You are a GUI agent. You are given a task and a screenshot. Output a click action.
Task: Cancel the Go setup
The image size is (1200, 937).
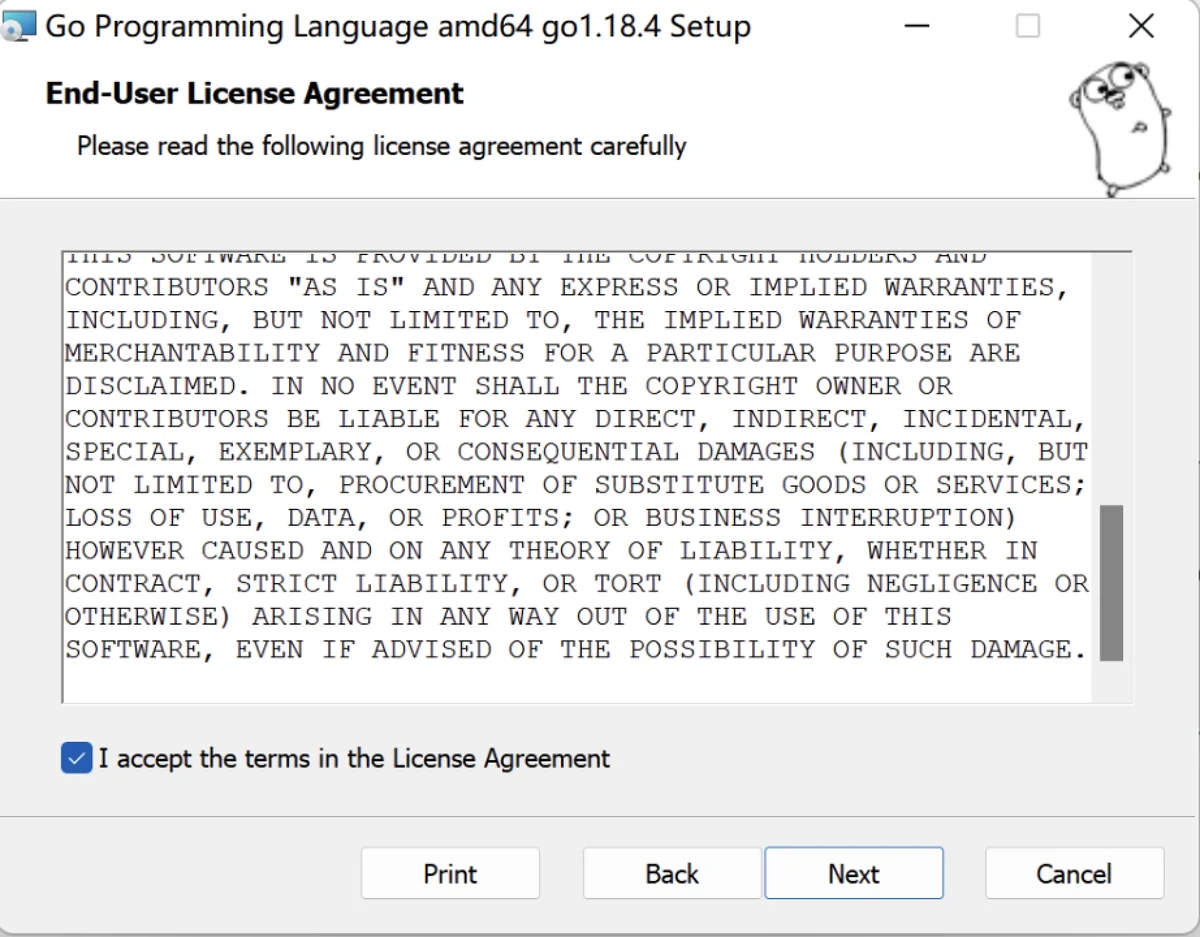[x=1074, y=874]
